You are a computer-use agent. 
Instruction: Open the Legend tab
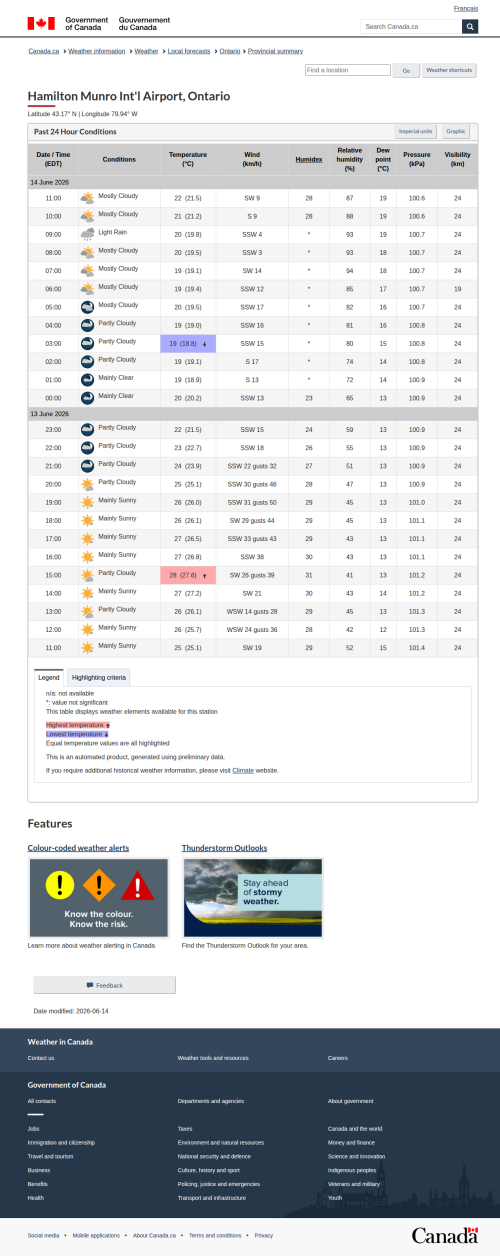pos(49,677)
